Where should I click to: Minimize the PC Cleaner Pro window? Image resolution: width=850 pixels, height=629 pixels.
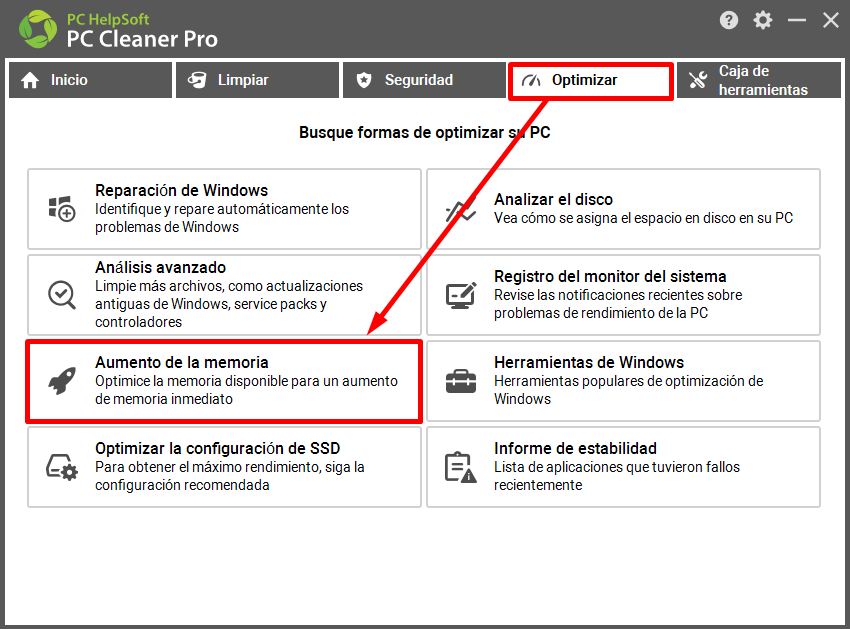click(x=797, y=21)
